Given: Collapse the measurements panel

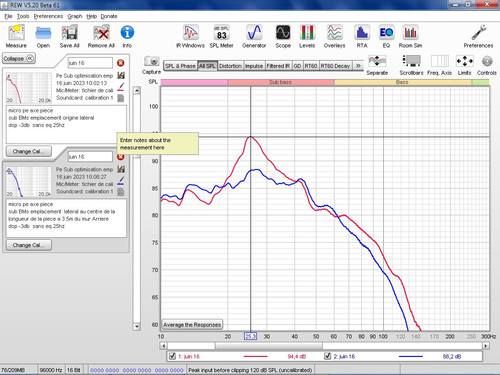Looking at the screenshot, I should point(19,58).
